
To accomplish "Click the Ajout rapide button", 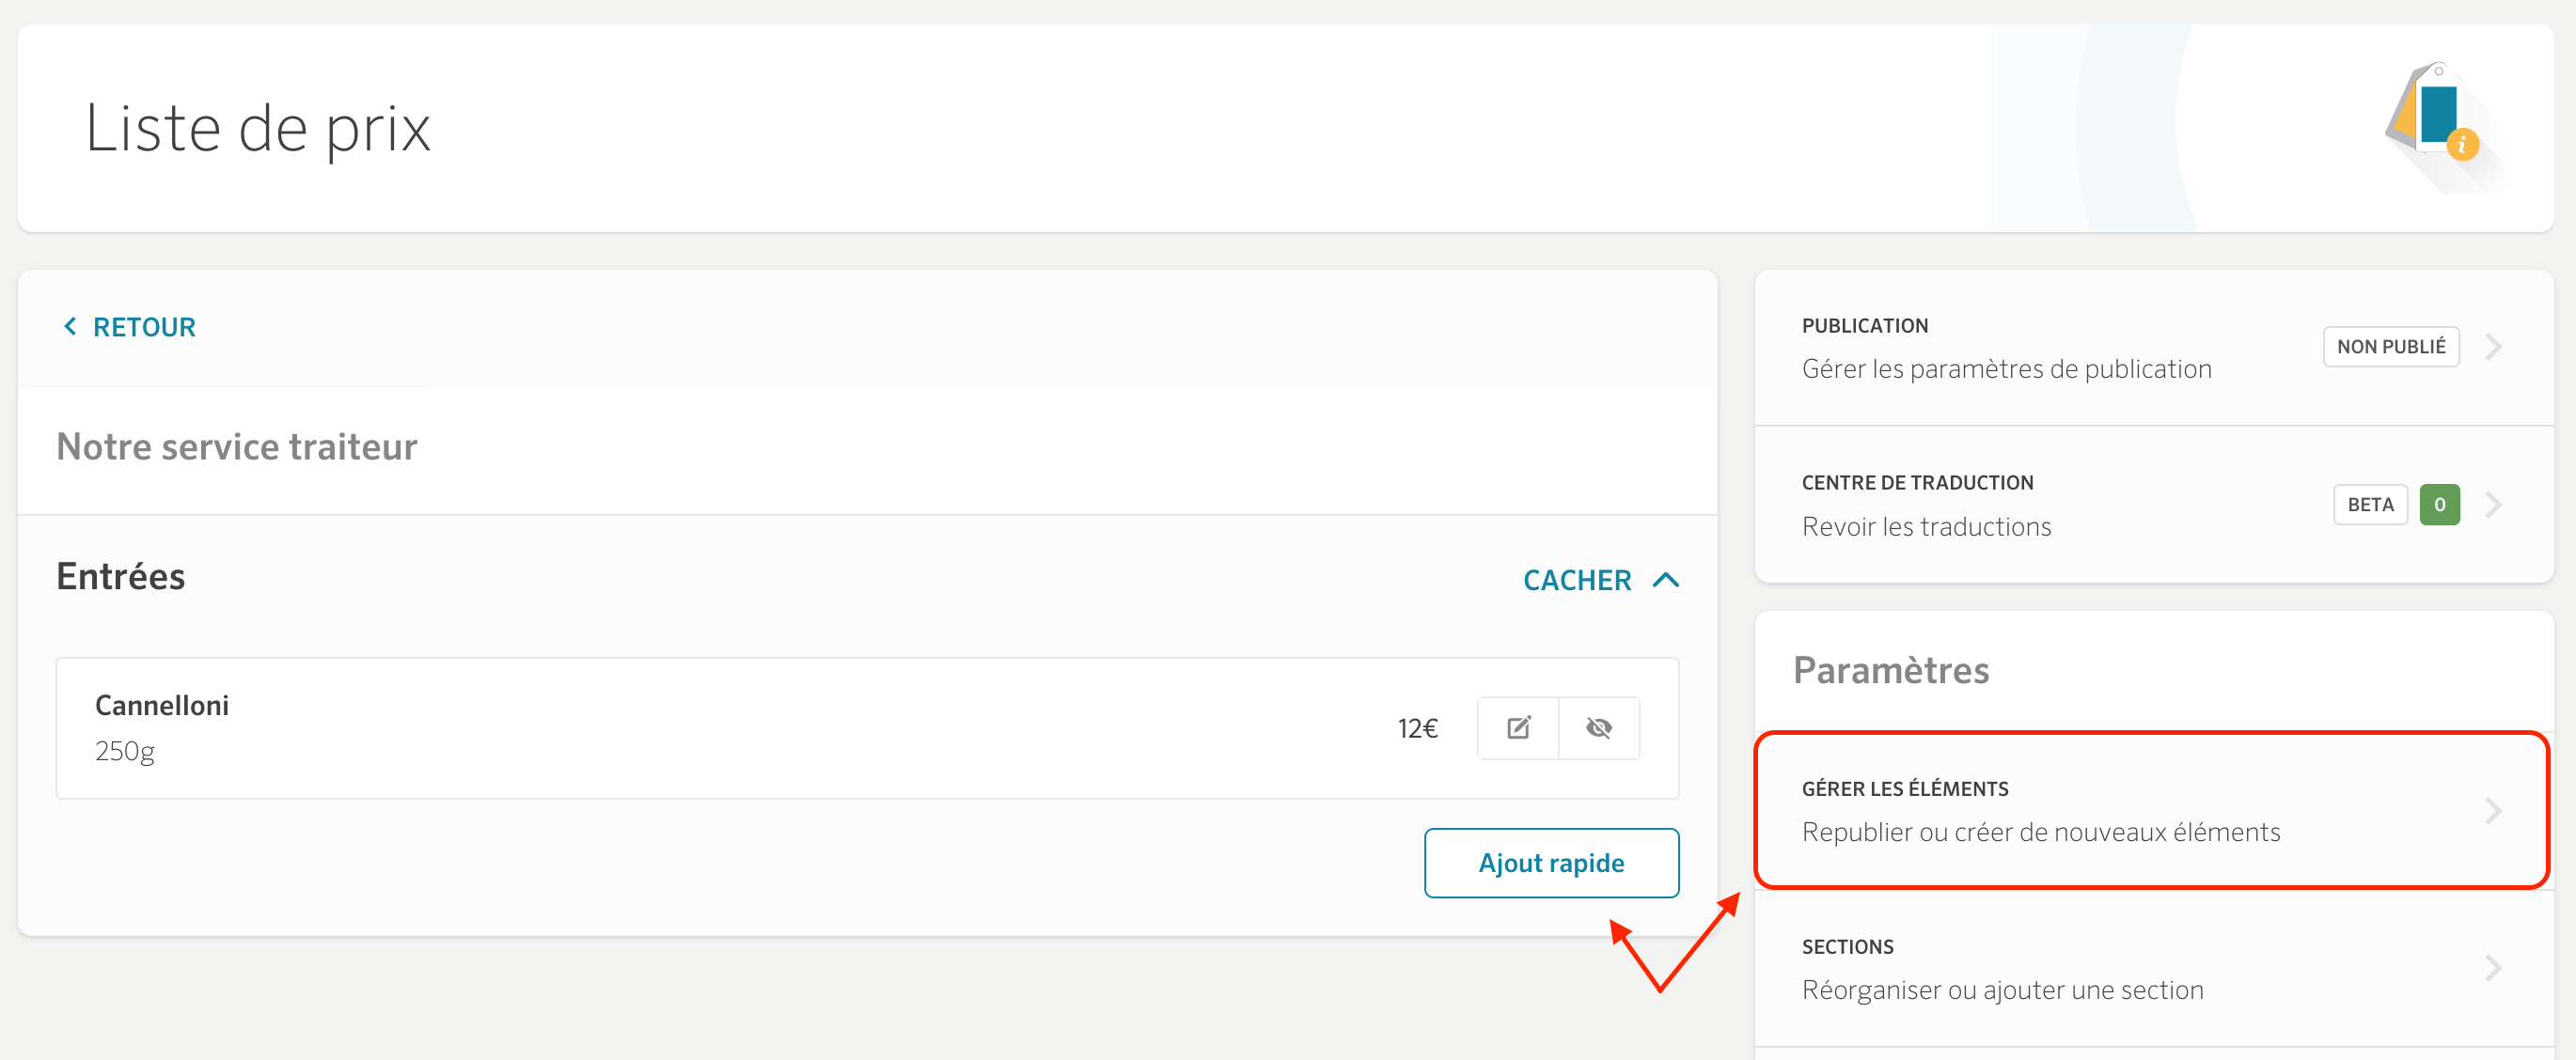I will point(1551,863).
